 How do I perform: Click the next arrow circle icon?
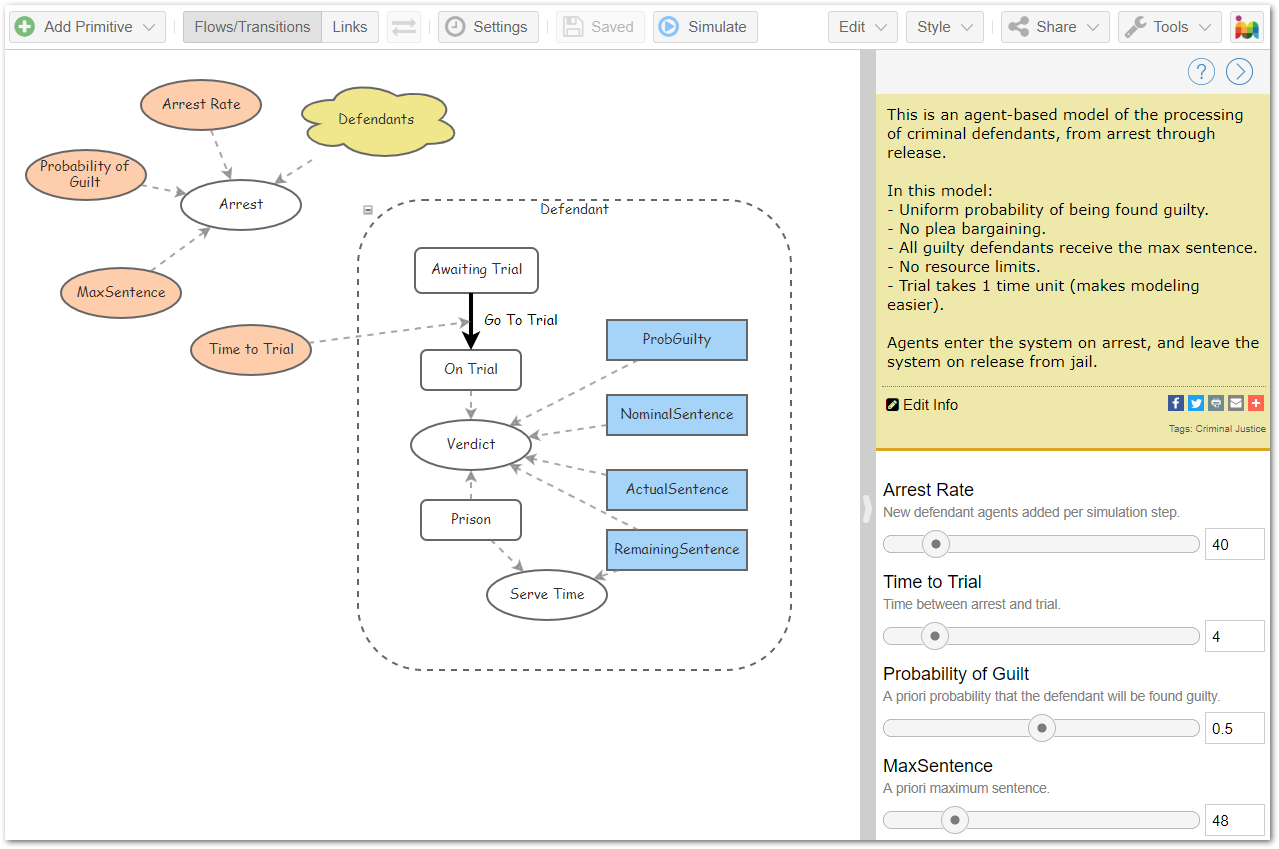(1239, 72)
